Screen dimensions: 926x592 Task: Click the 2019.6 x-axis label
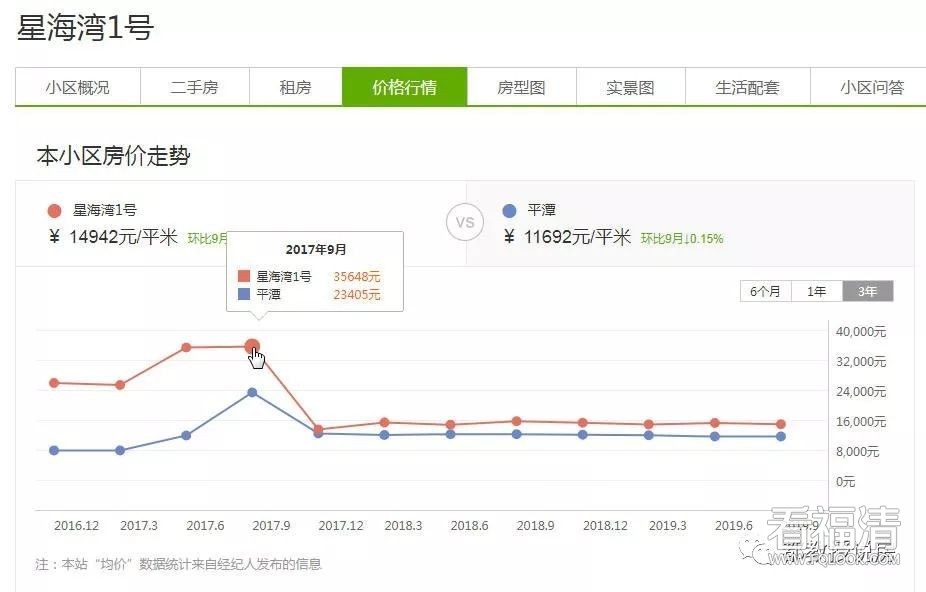point(734,526)
